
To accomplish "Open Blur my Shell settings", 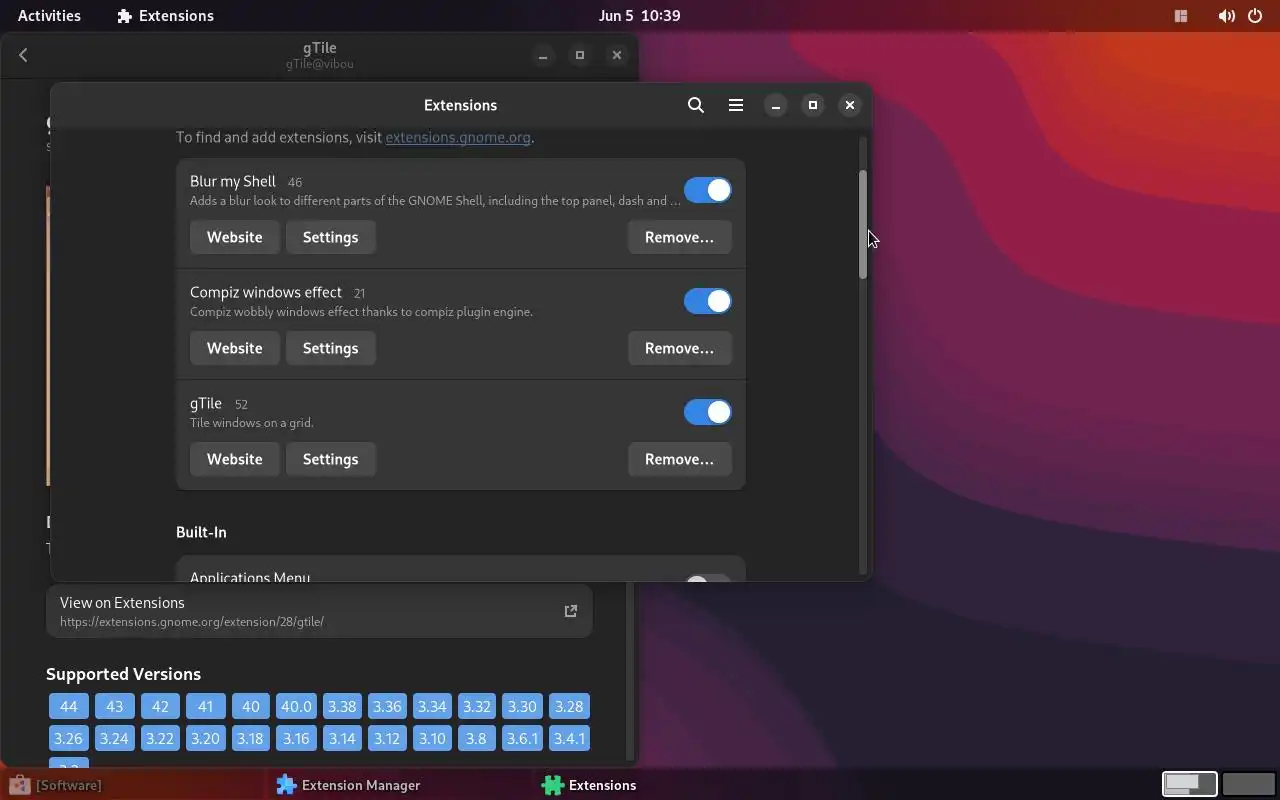I will pyautogui.click(x=330, y=237).
